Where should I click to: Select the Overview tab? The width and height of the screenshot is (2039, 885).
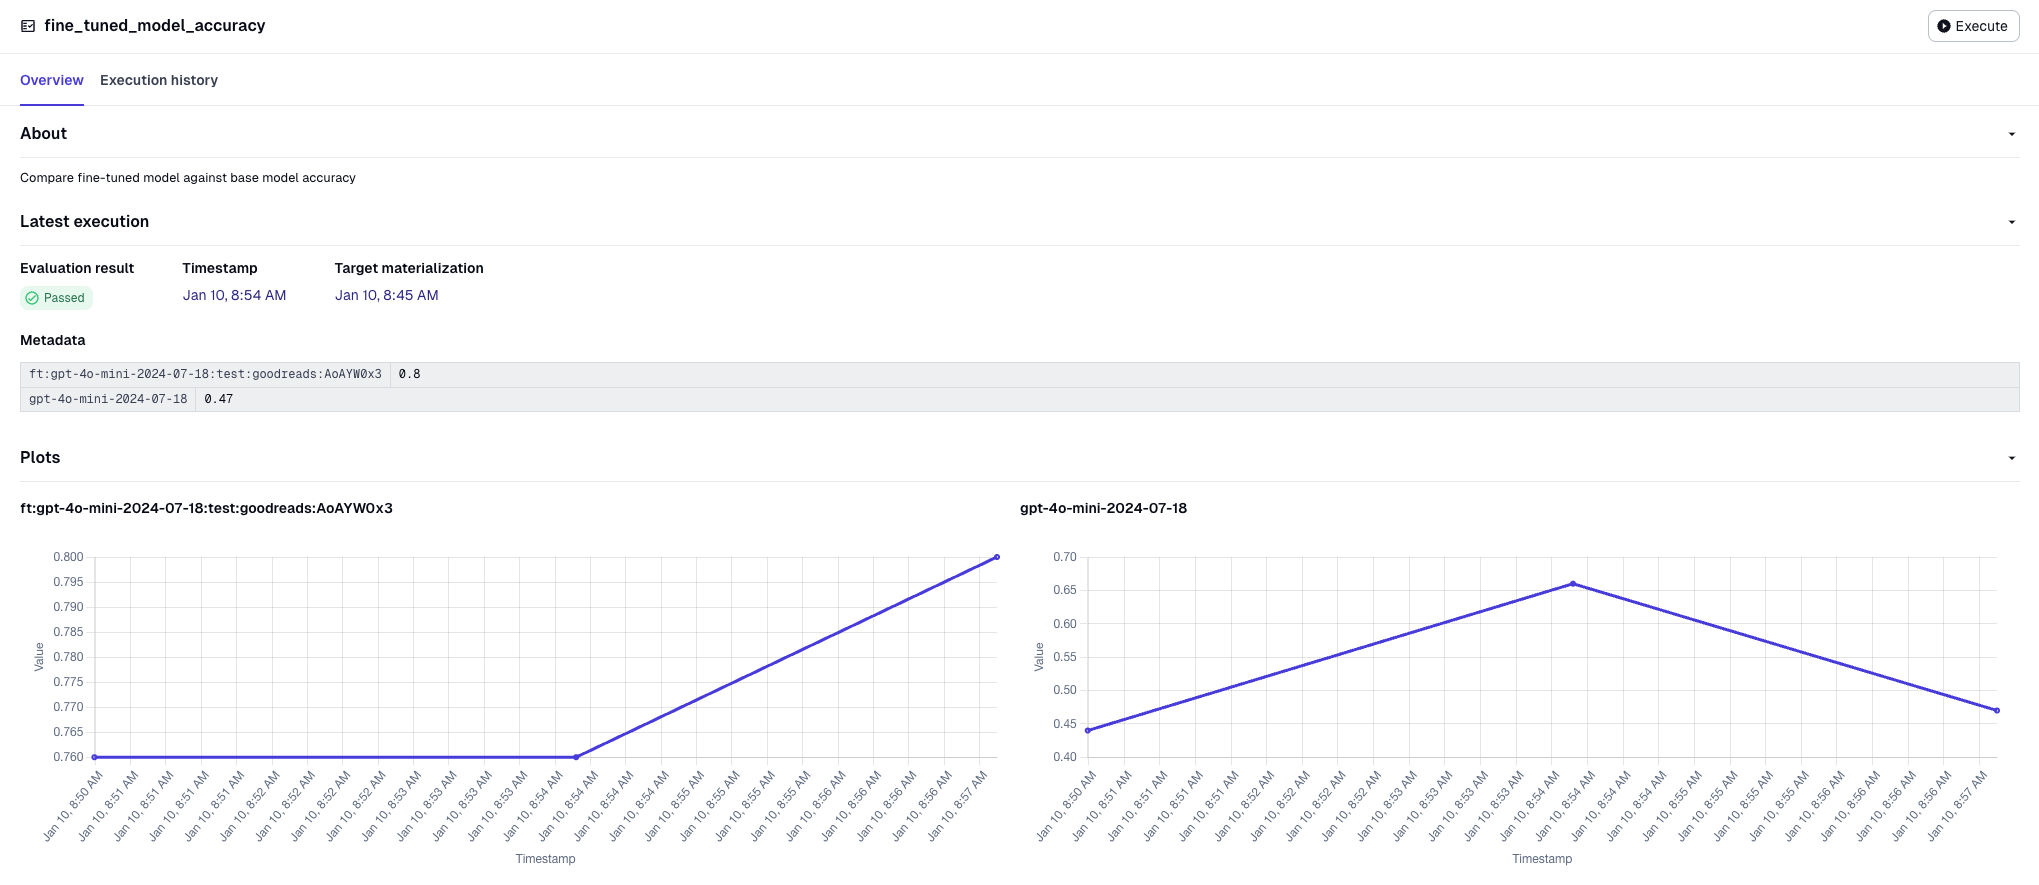coord(52,80)
